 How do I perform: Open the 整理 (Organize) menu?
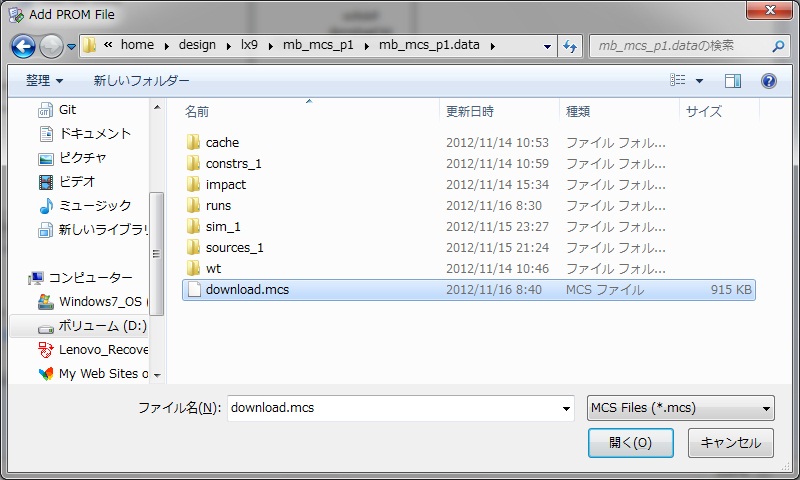(44, 81)
